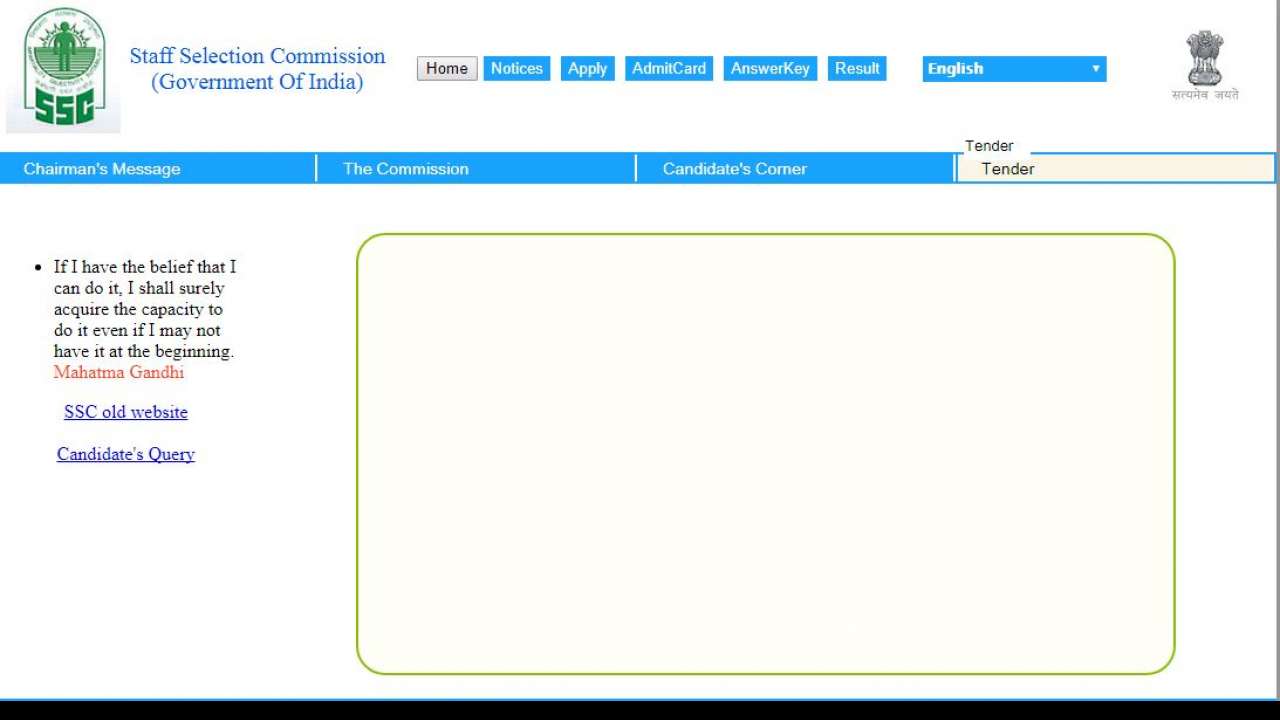
Task: Click the AdmitCard button
Action: click(x=668, y=68)
